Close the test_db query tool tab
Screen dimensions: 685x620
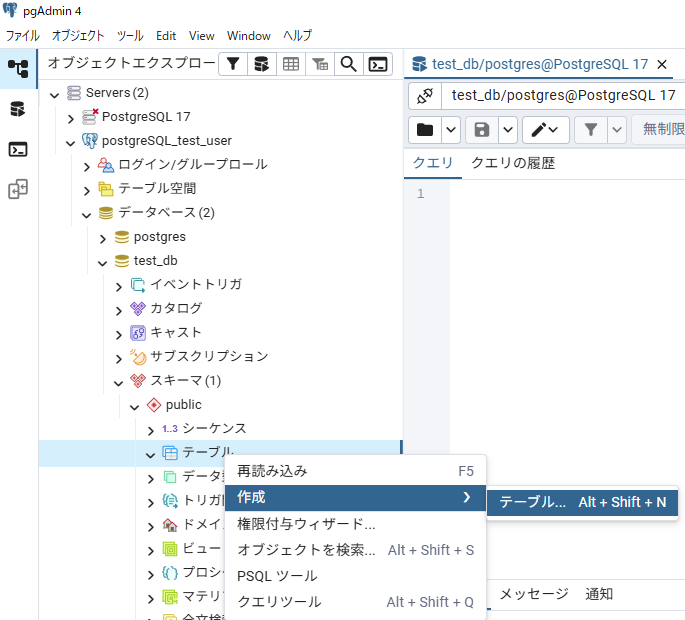(662, 65)
